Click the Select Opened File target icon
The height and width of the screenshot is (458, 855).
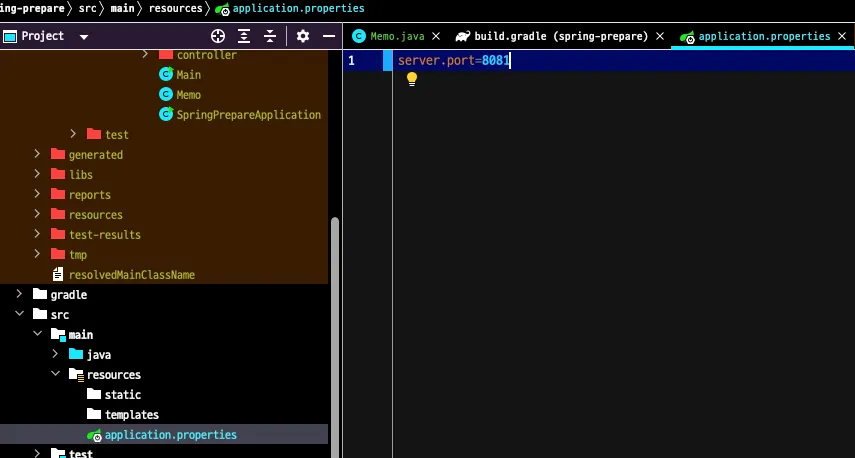tap(218, 36)
